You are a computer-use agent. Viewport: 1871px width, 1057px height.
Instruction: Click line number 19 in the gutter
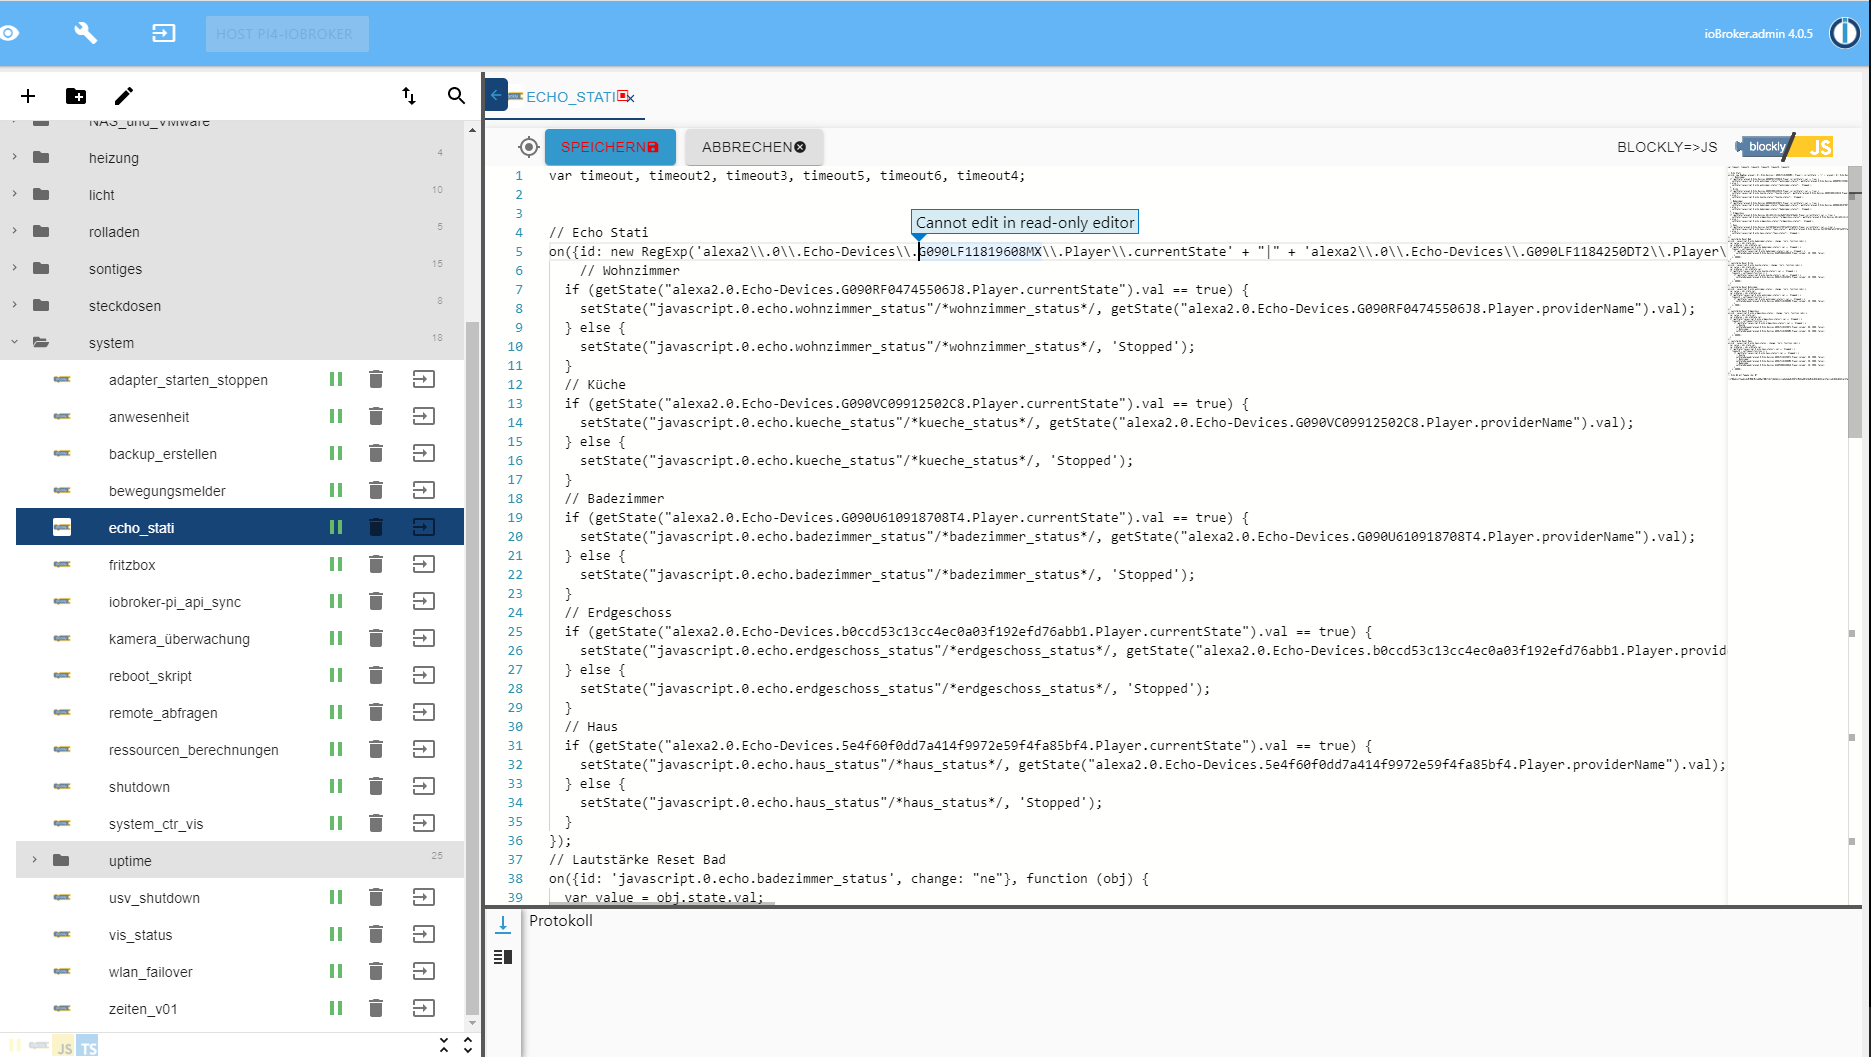click(x=515, y=517)
